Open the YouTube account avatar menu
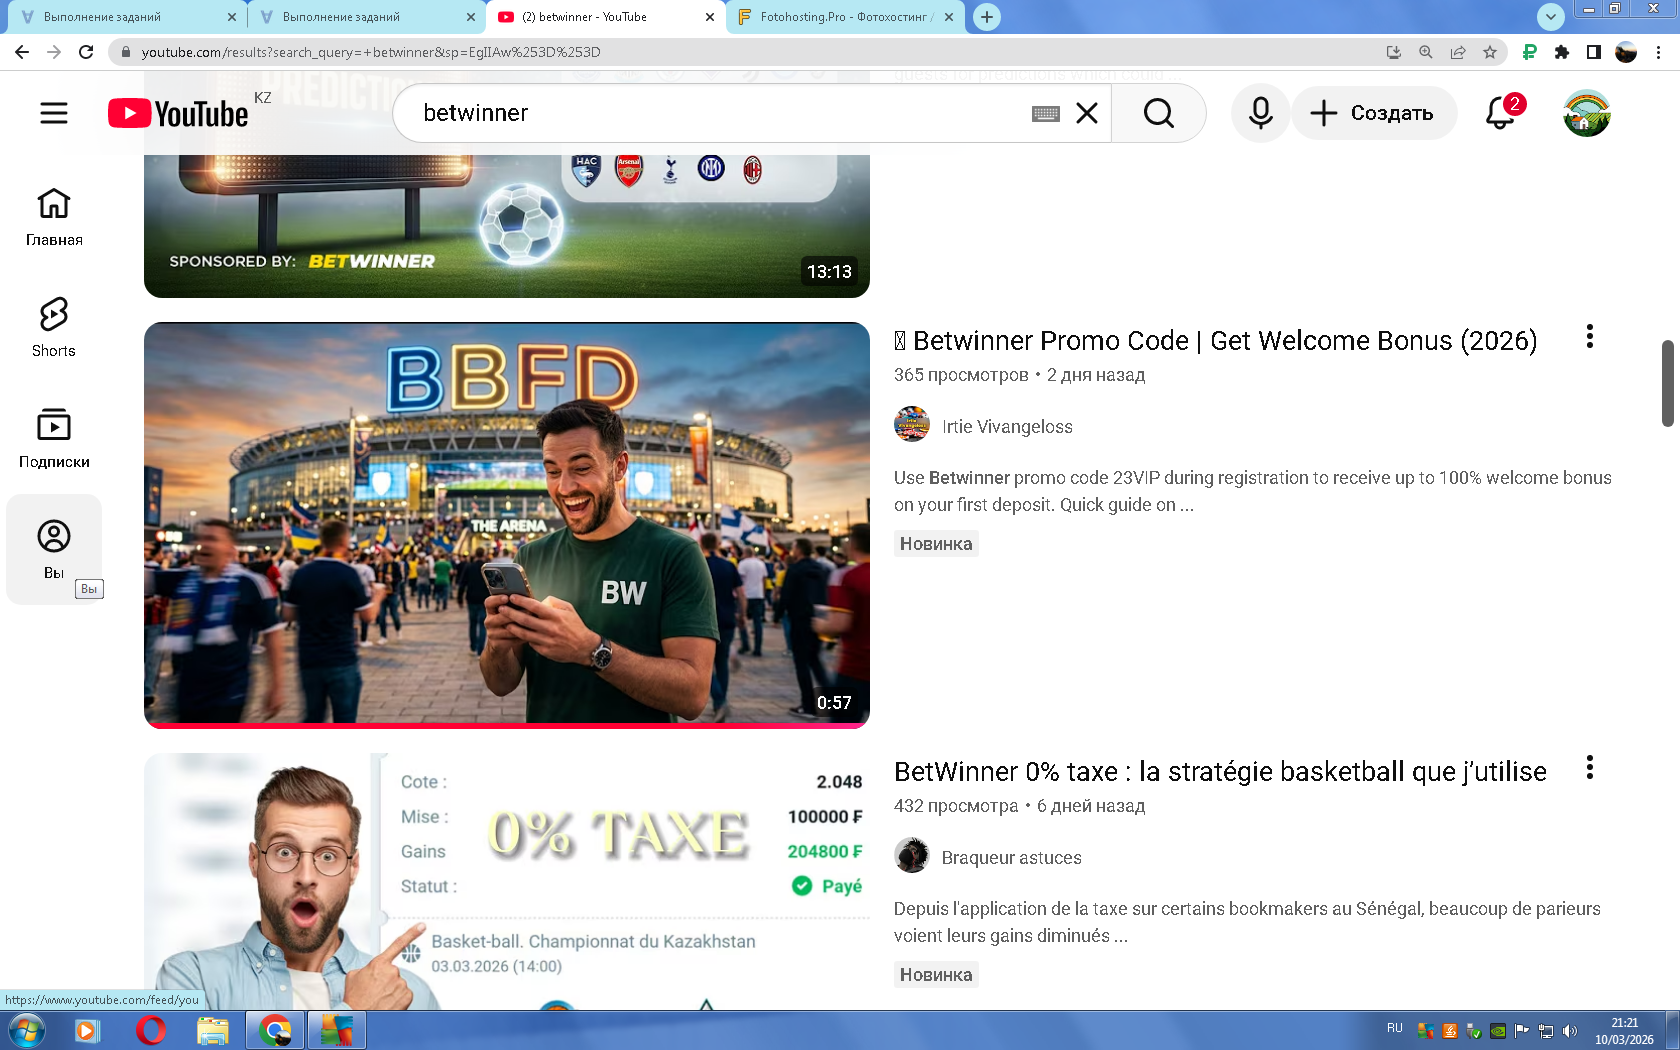This screenshot has width=1680, height=1050. coord(1587,114)
